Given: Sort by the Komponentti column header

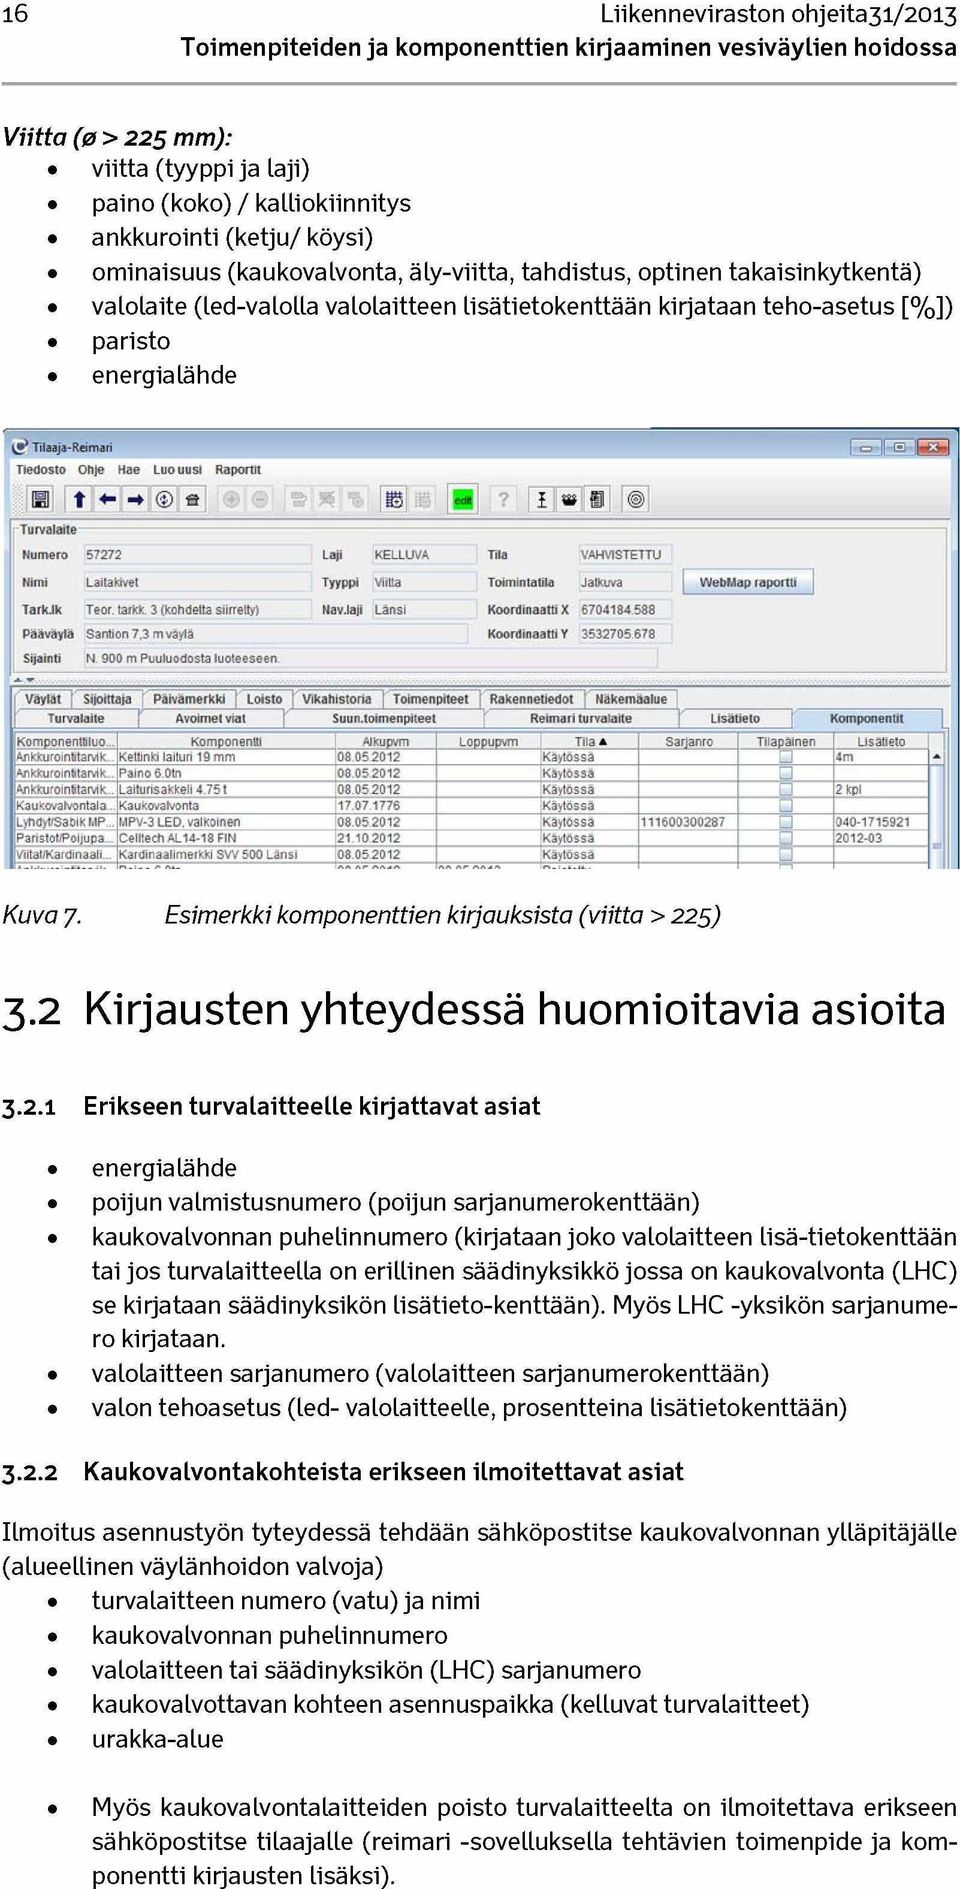Looking at the screenshot, I should [x=226, y=742].
